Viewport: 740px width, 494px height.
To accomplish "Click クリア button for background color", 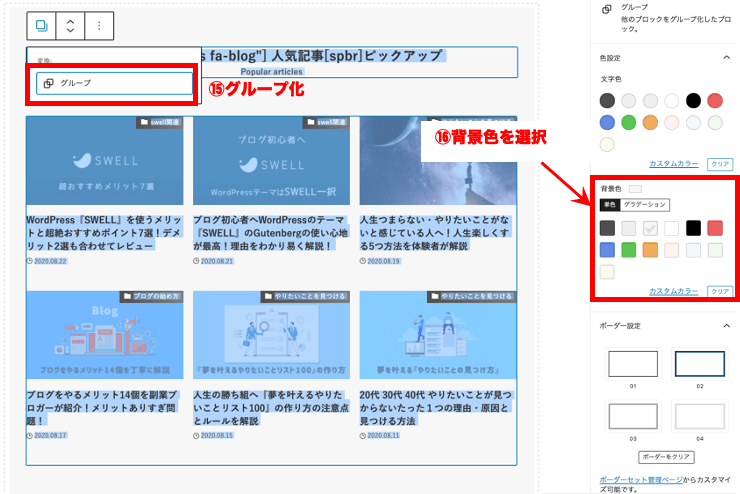I will [x=720, y=291].
